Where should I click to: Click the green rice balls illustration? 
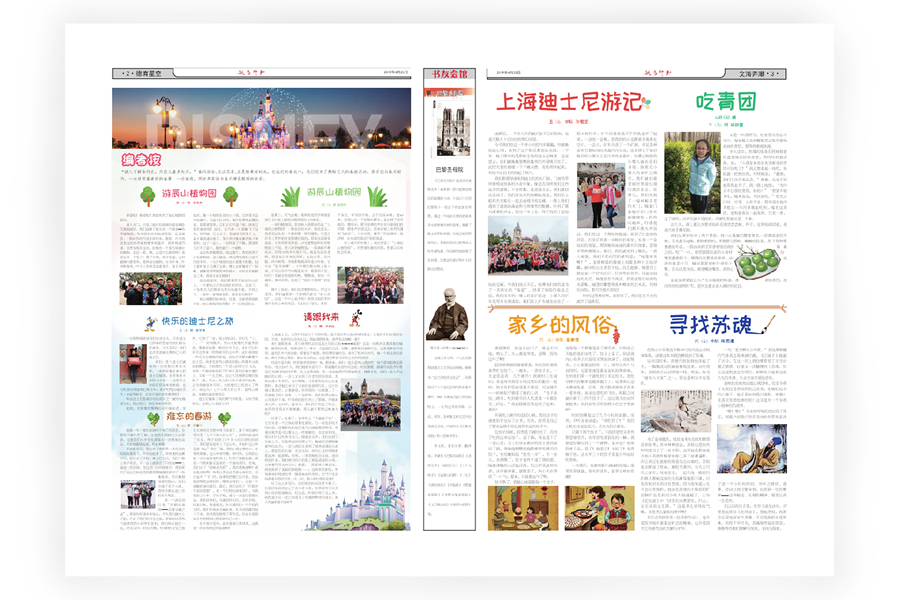click(758, 262)
